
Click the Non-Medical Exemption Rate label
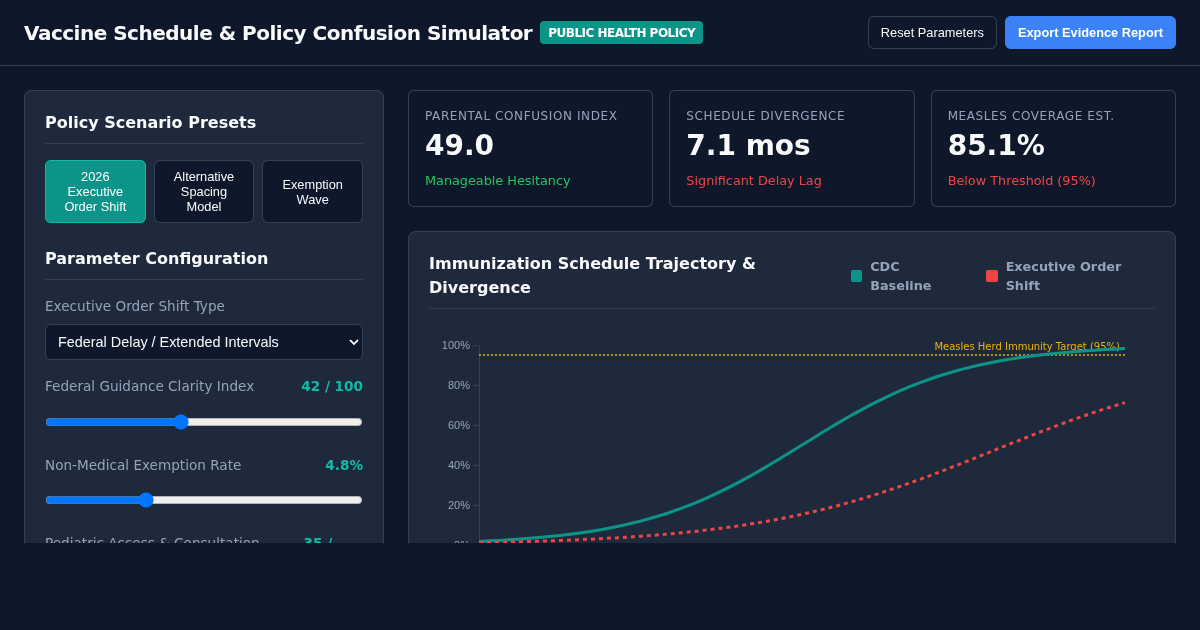click(143, 465)
